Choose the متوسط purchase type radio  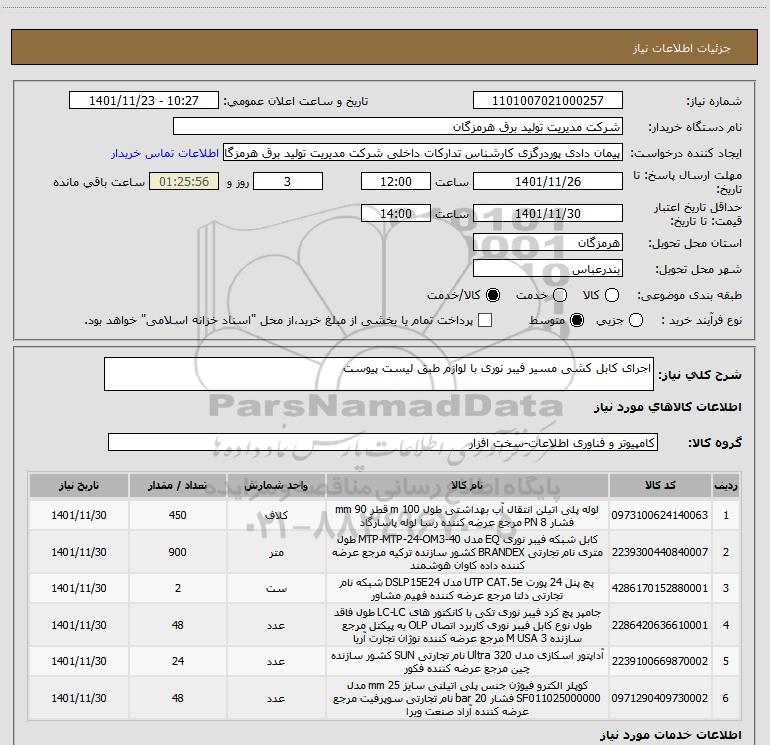click(x=577, y=321)
